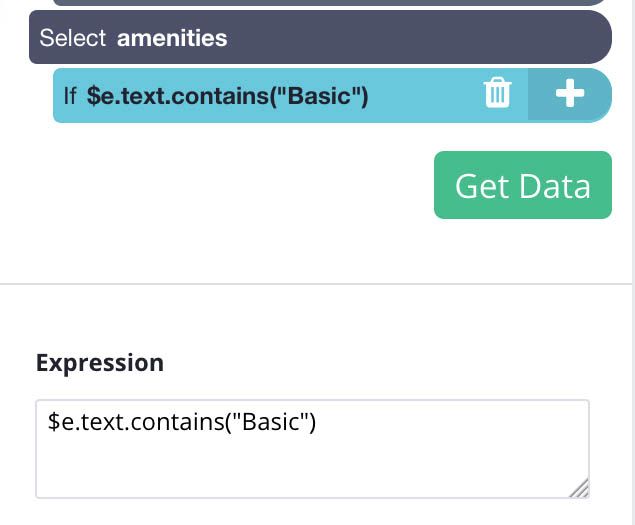Click the Expression label
Image resolution: width=635 pixels, height=525 pixels.
[100, 363]
